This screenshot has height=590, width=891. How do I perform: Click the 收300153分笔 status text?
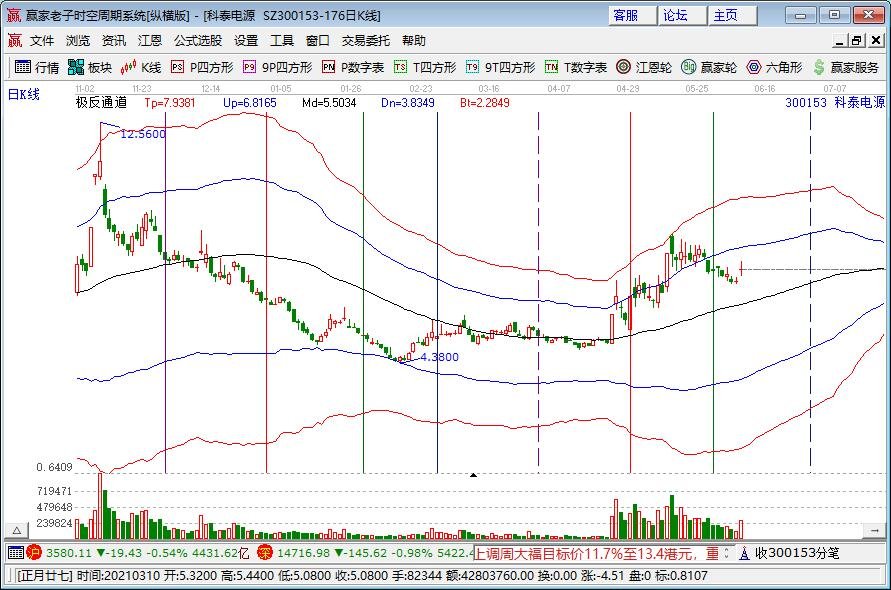pos(797,553)
